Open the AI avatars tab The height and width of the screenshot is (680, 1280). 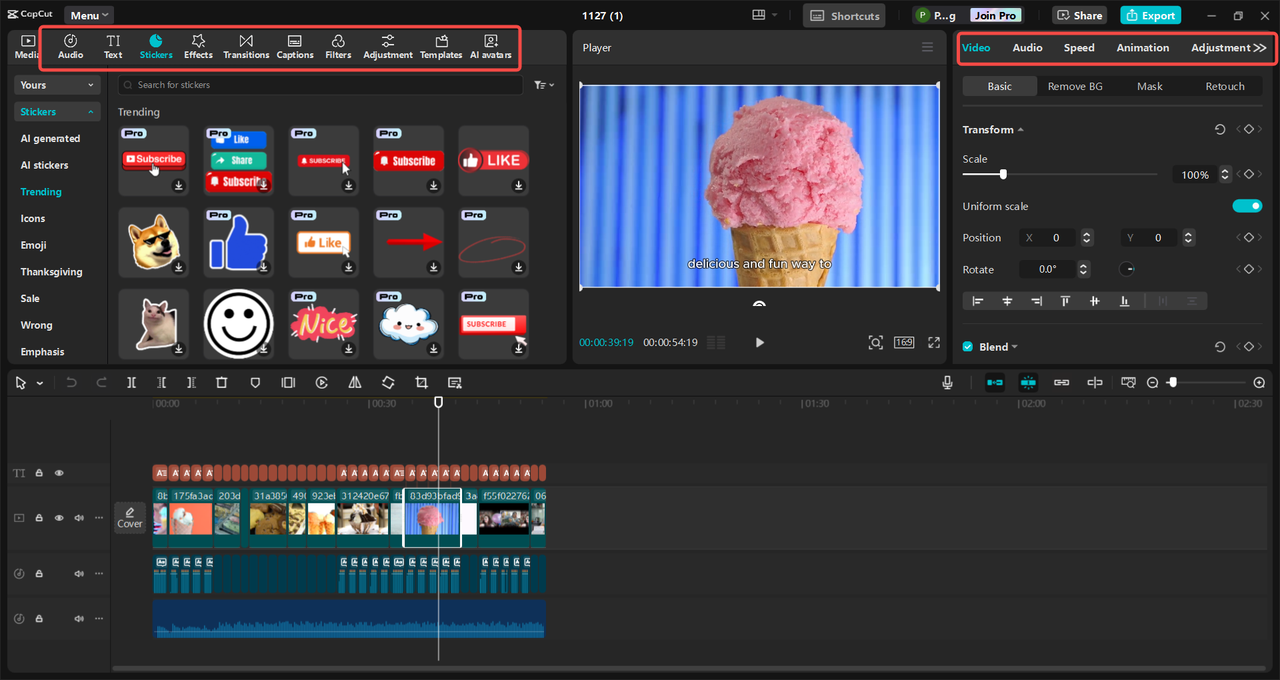(x=491, y=46)
